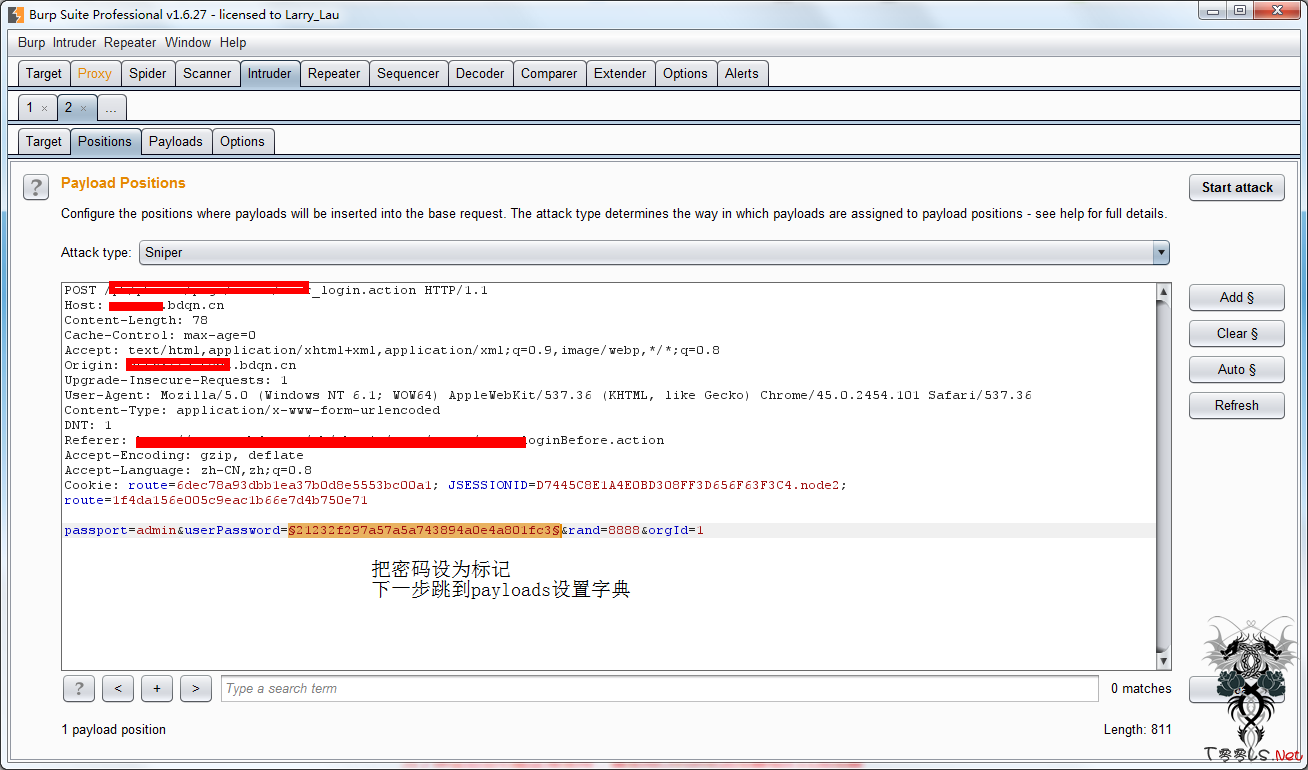
Task: Click the '1 payload position' status text
Action: [114, 729]
